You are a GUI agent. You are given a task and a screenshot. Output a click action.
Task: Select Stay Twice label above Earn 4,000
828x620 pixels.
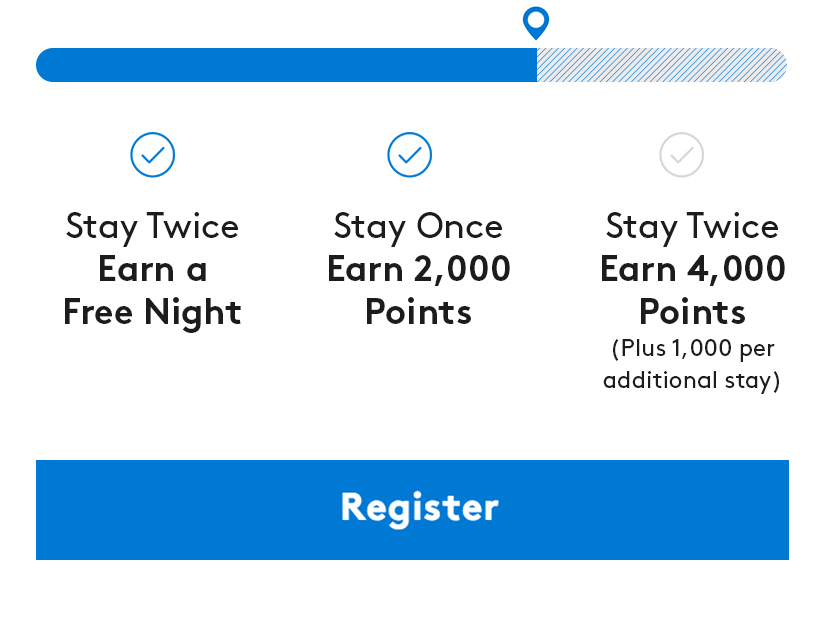[x=692, y=226]
